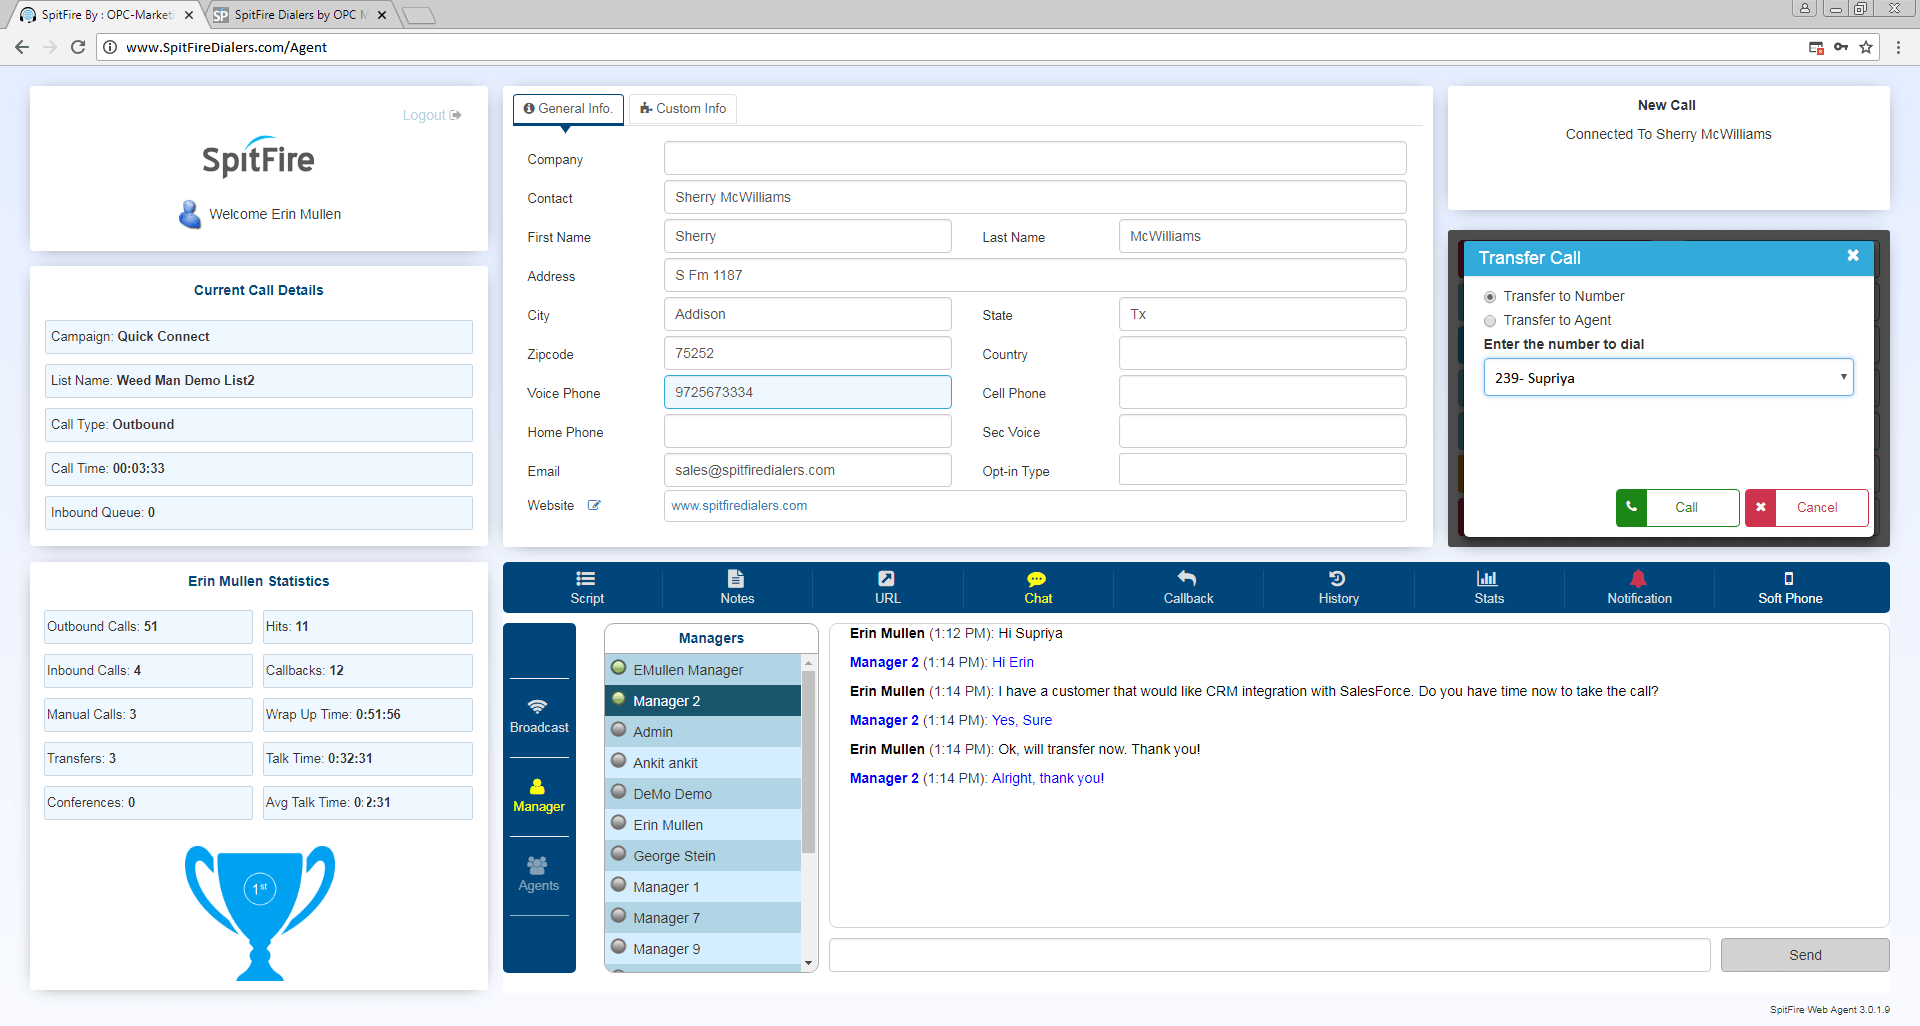The image size is (1920, 1026).
Task: Click the Notification bell icon
Action: point(1638,578)
